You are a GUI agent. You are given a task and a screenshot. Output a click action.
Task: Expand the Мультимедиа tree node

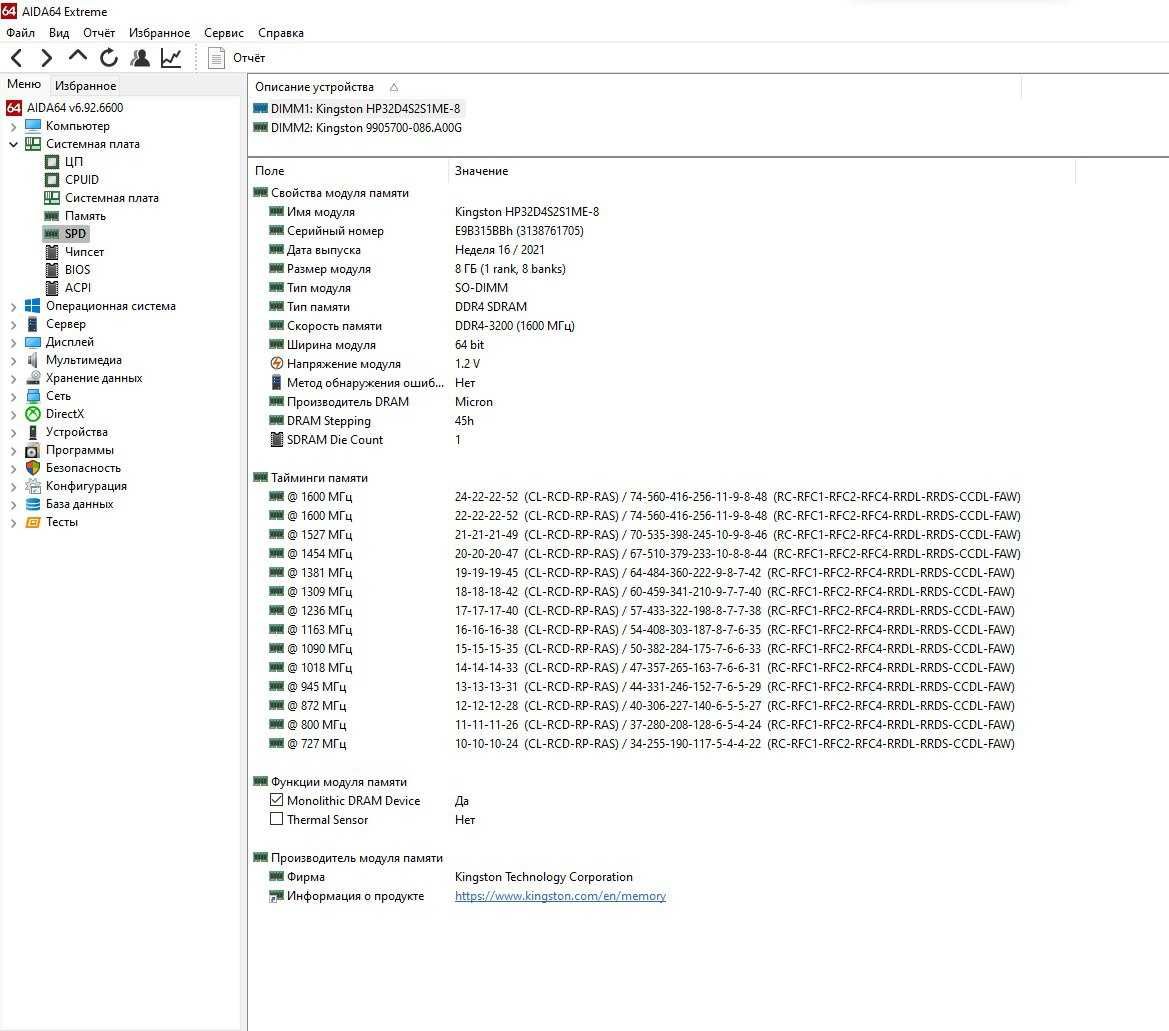tap(13, 360)
